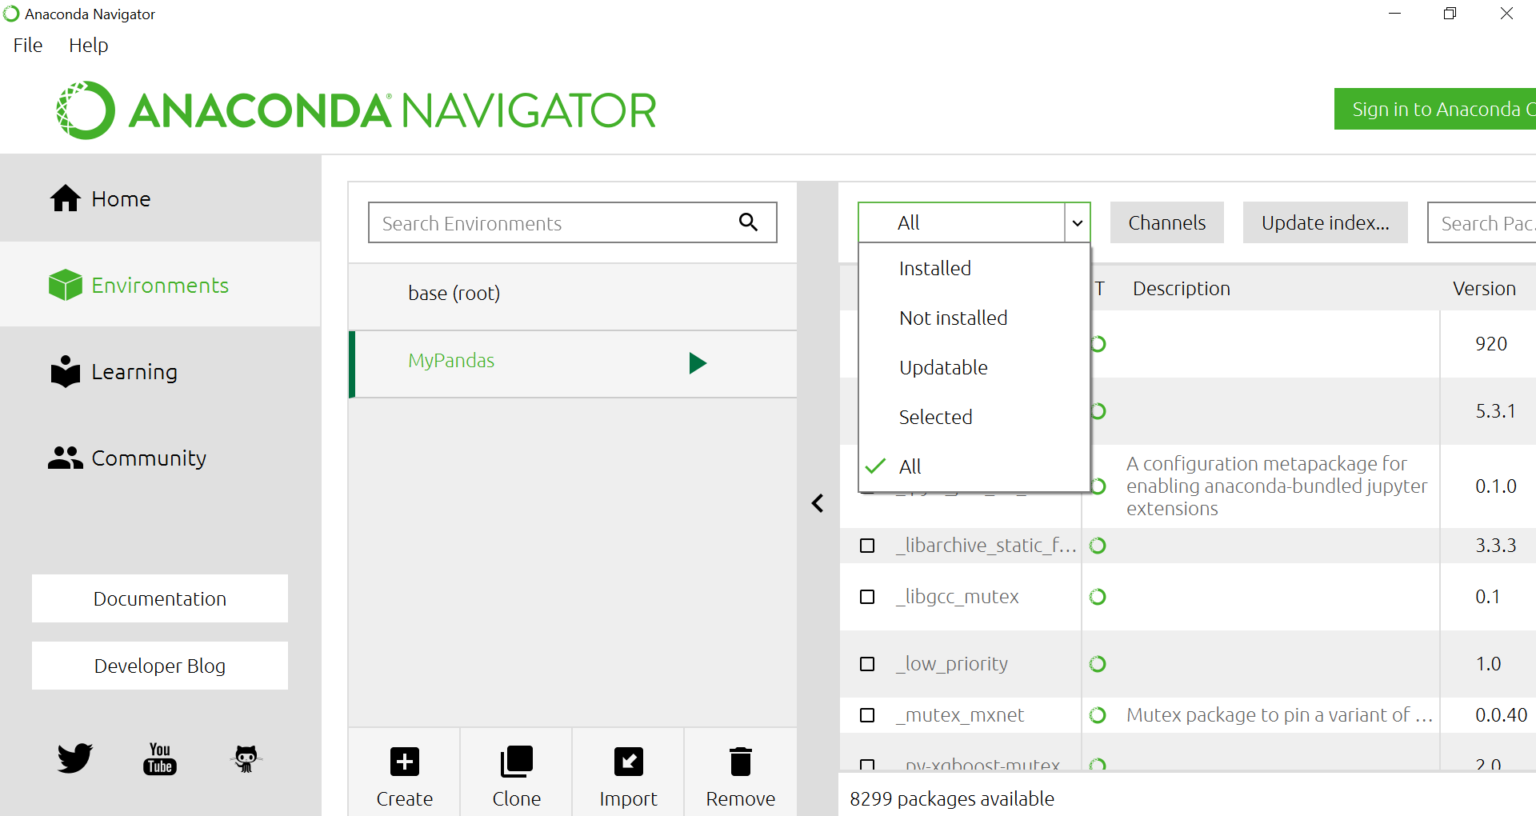Remove the selected environment
The height and width of the screenshot is (816, 1536).
click(740, 776)
